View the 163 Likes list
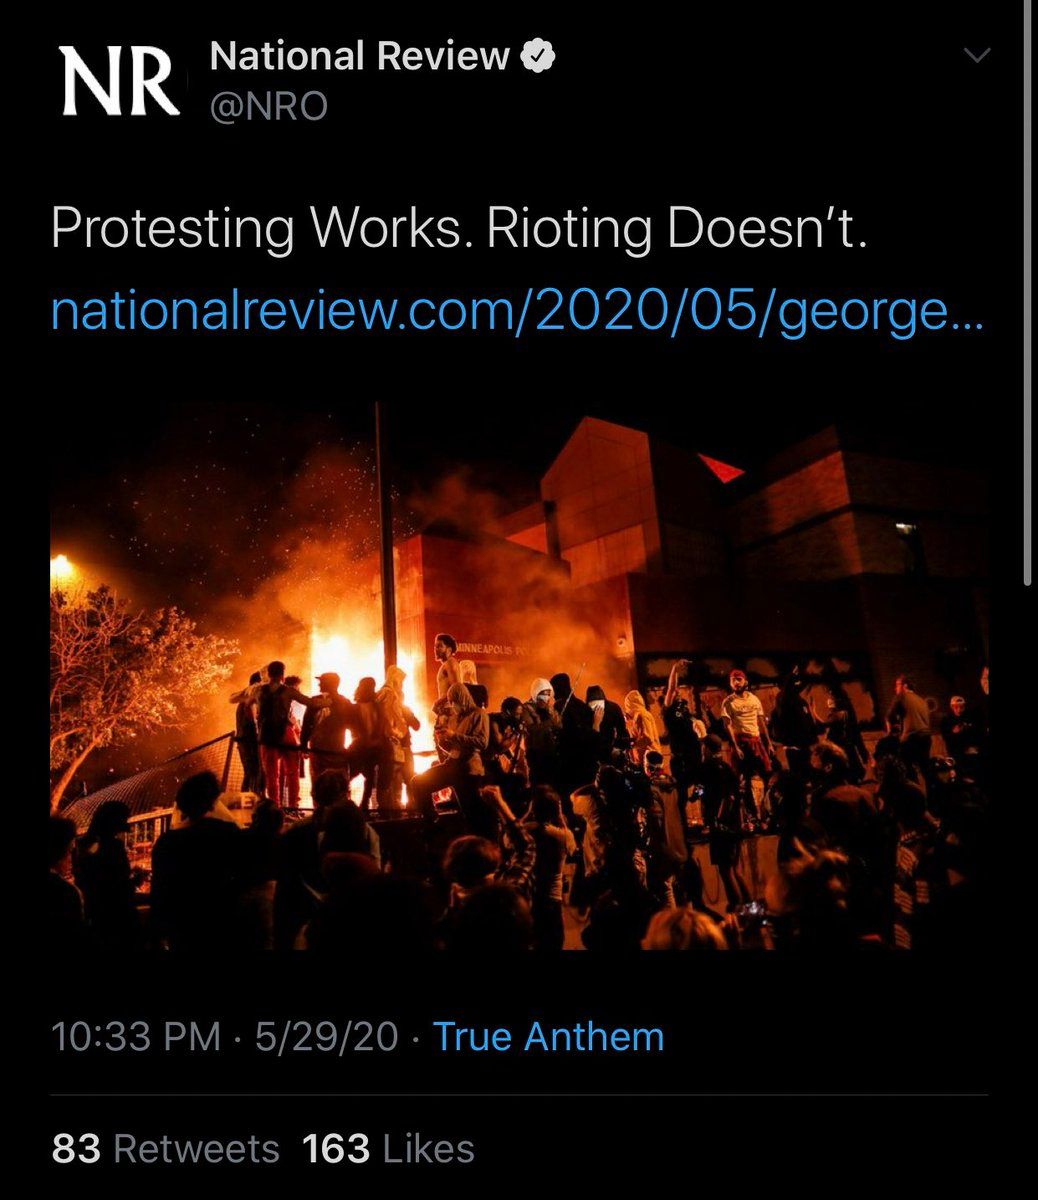This screenshot has height=1200, width=1038. [x=388, y=1149]
